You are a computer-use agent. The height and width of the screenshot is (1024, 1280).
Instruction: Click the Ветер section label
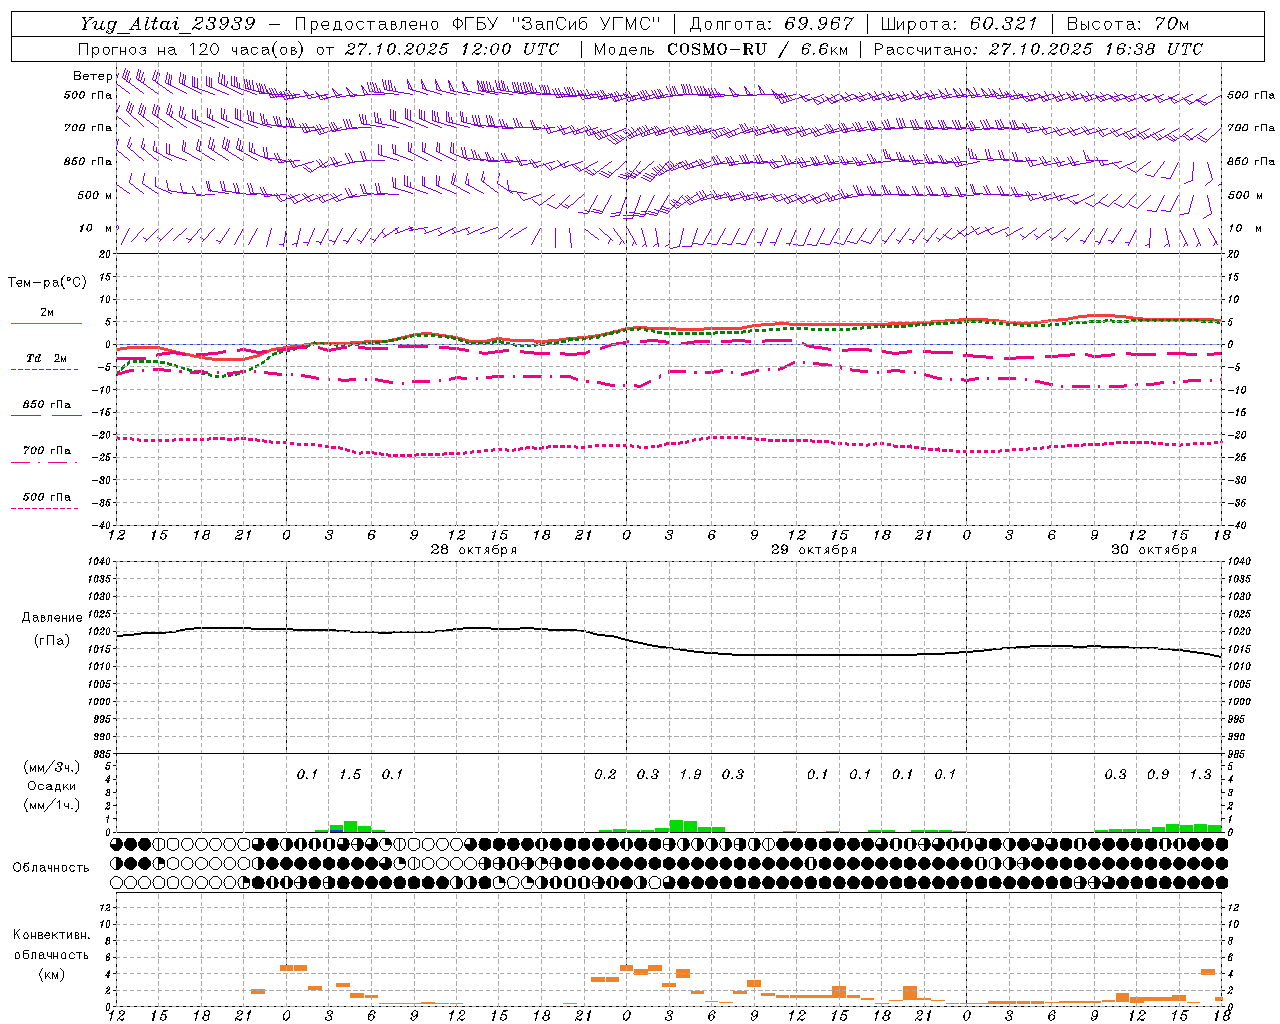[92, 76]
